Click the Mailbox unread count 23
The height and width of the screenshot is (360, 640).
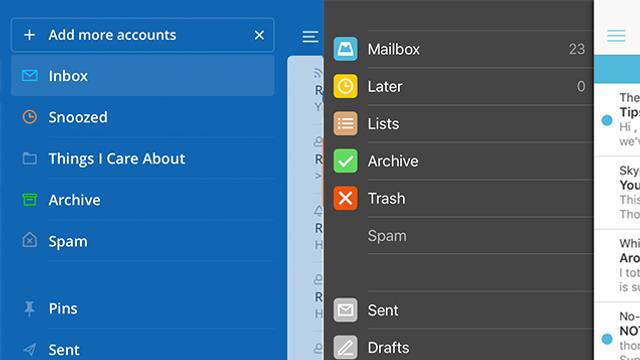click(577, 49)
